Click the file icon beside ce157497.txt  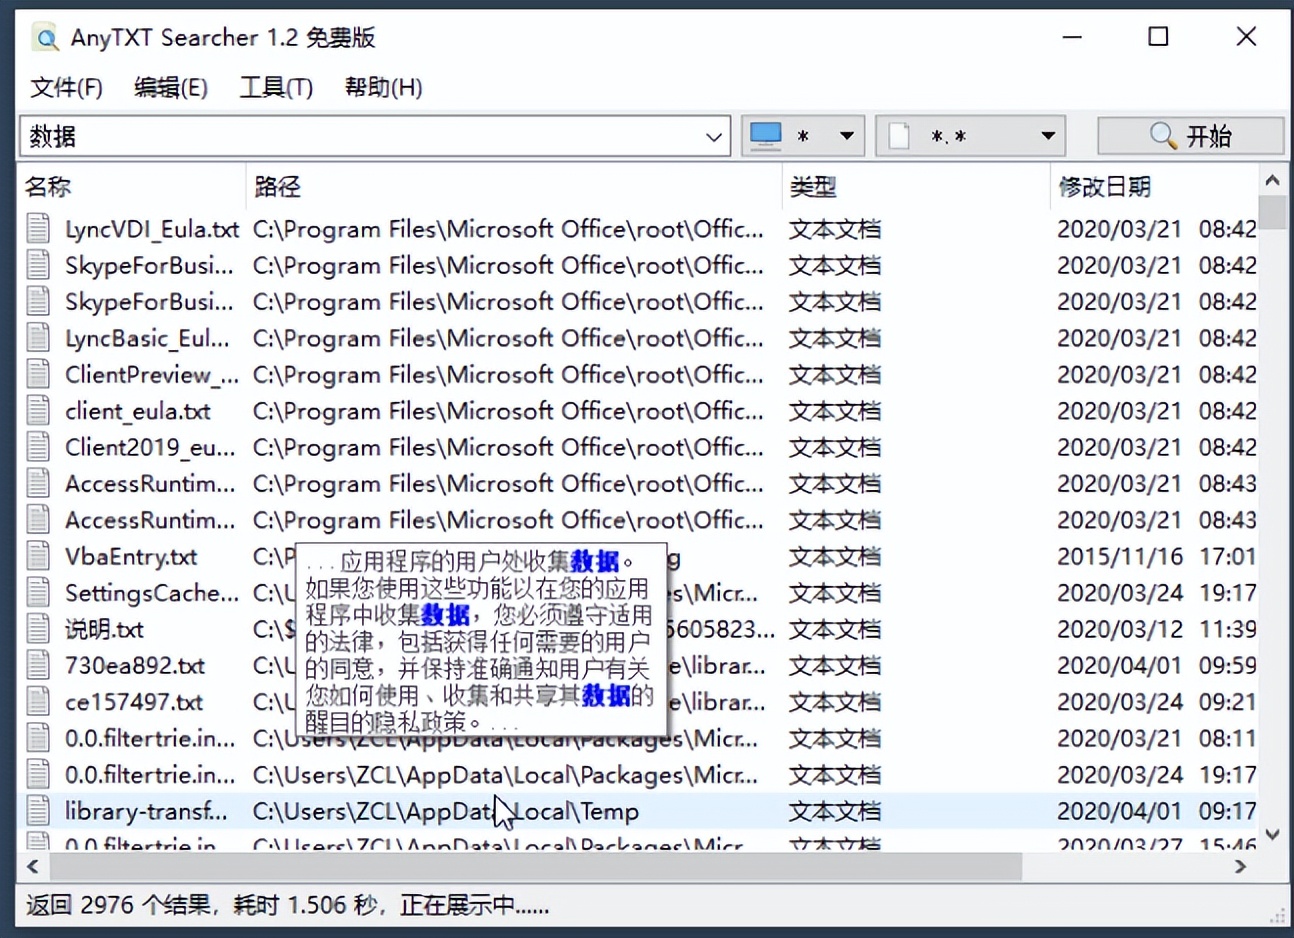pyautogui.click(x=38, y=702)
